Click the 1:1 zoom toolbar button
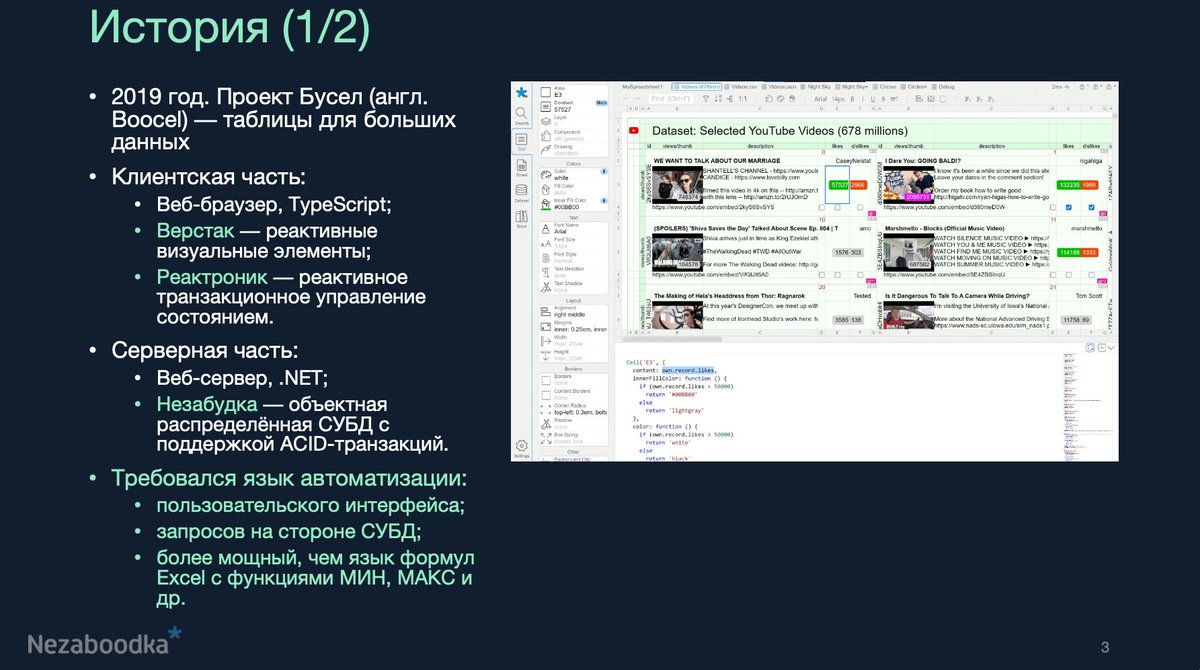The height and width of the screenshot is (670, 1200). tap(743, 99)
